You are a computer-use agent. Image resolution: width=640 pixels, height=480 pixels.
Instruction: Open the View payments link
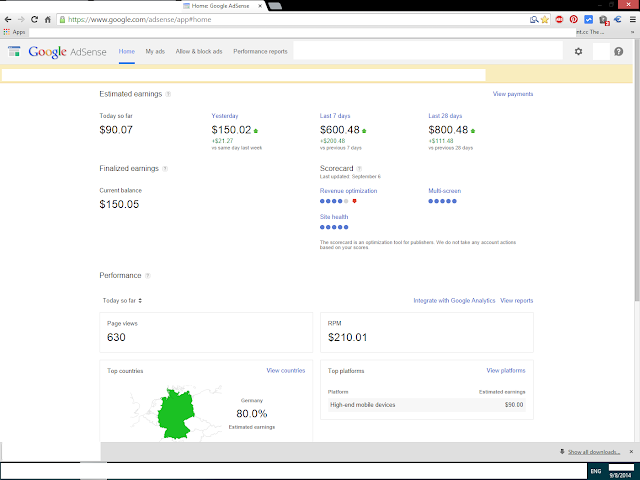pyautogui.click(x=513, y=94)
